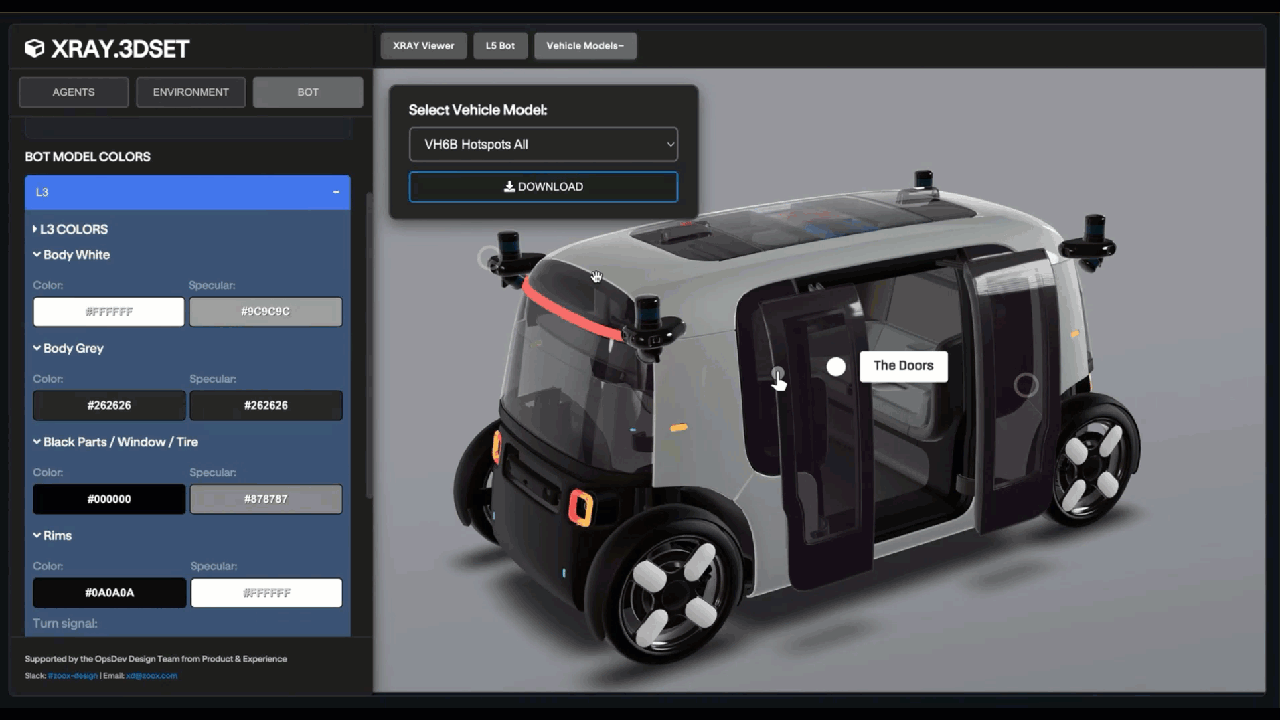Image resolution: width=1280 pixels, height=720 pixels.
Task: Click the left panel scrollbar
Action: (369, 345)
